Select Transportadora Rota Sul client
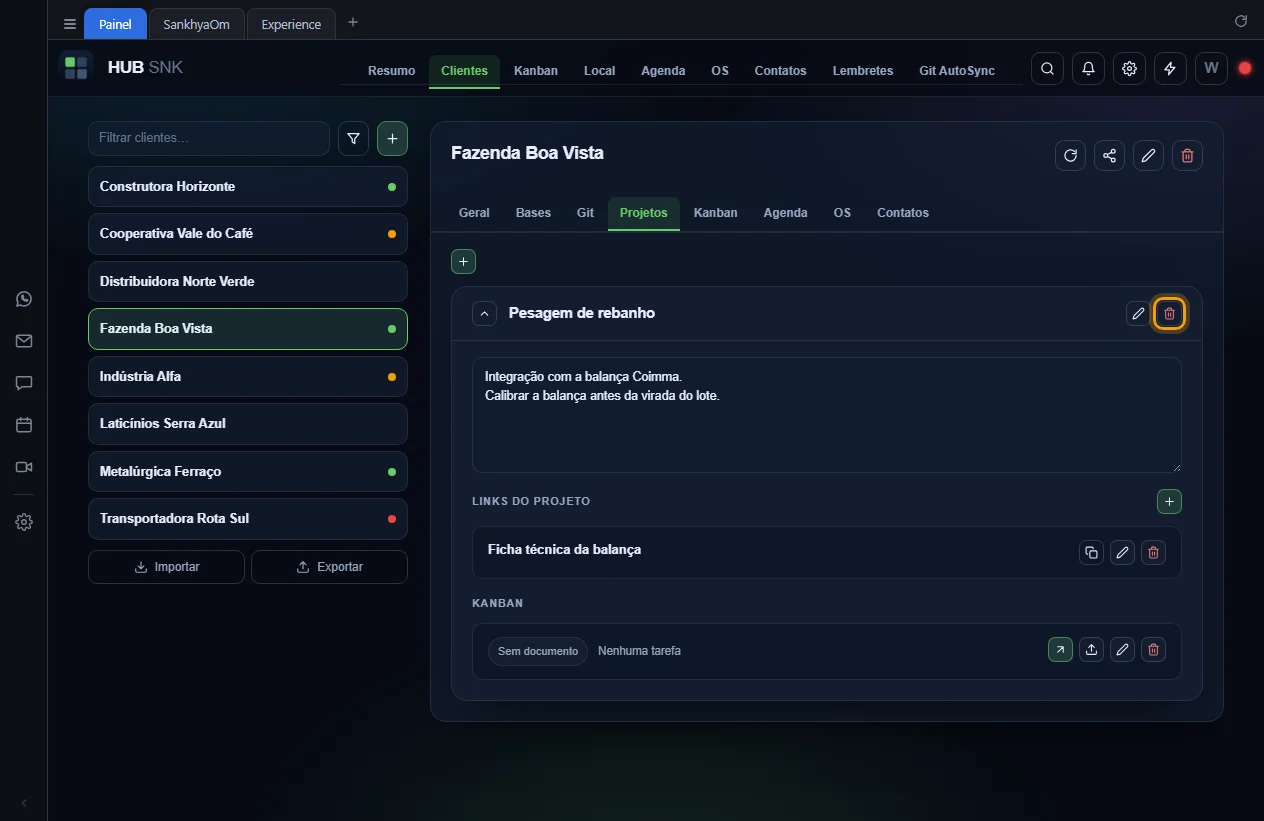This screenshot has width=1264, height=821. 248,519
